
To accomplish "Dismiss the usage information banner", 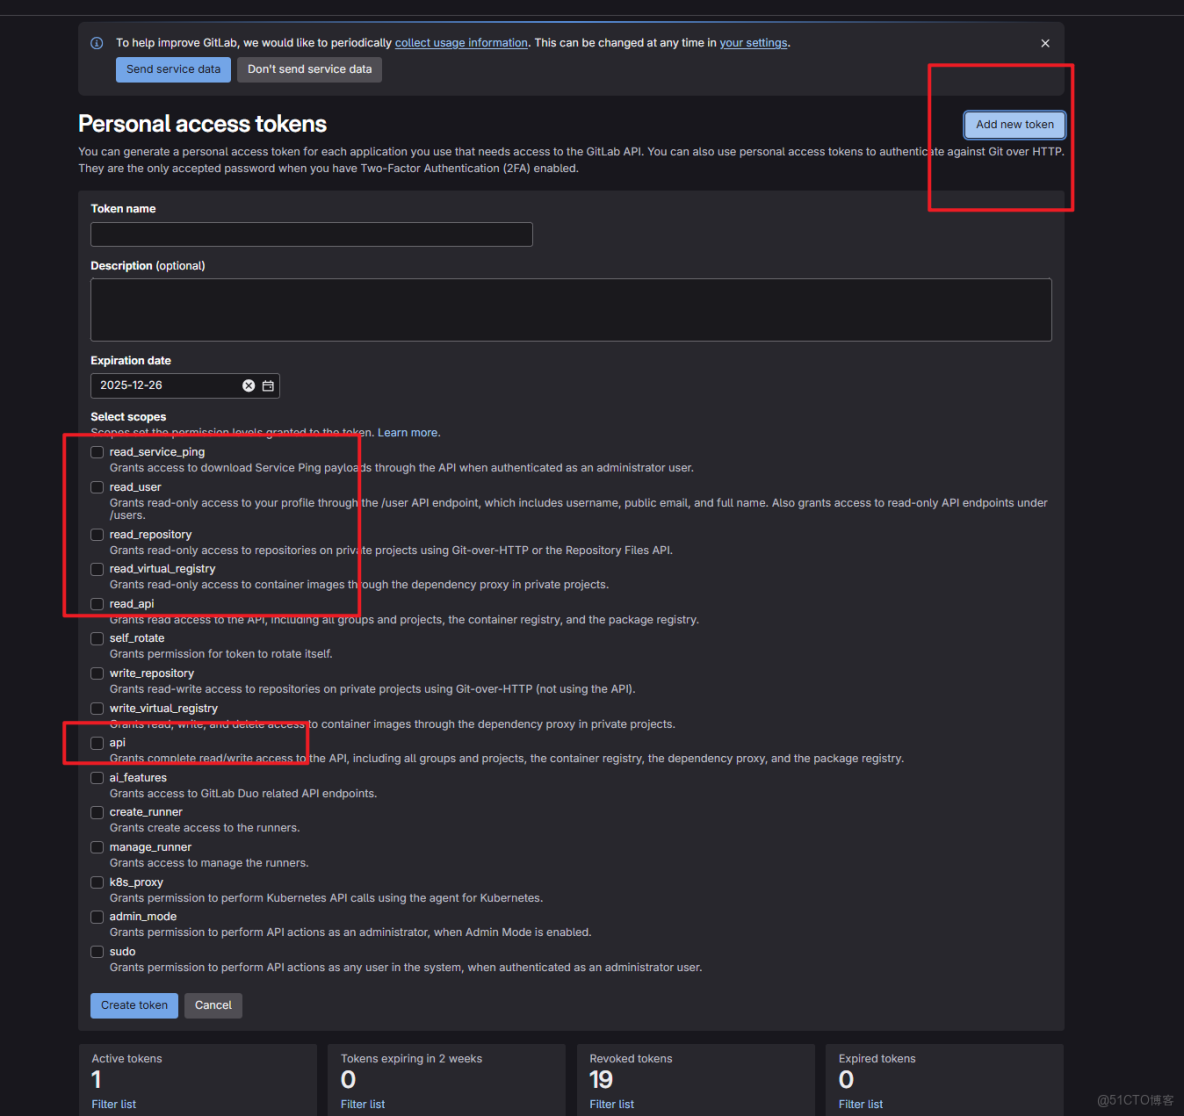I will point(1045,43).
